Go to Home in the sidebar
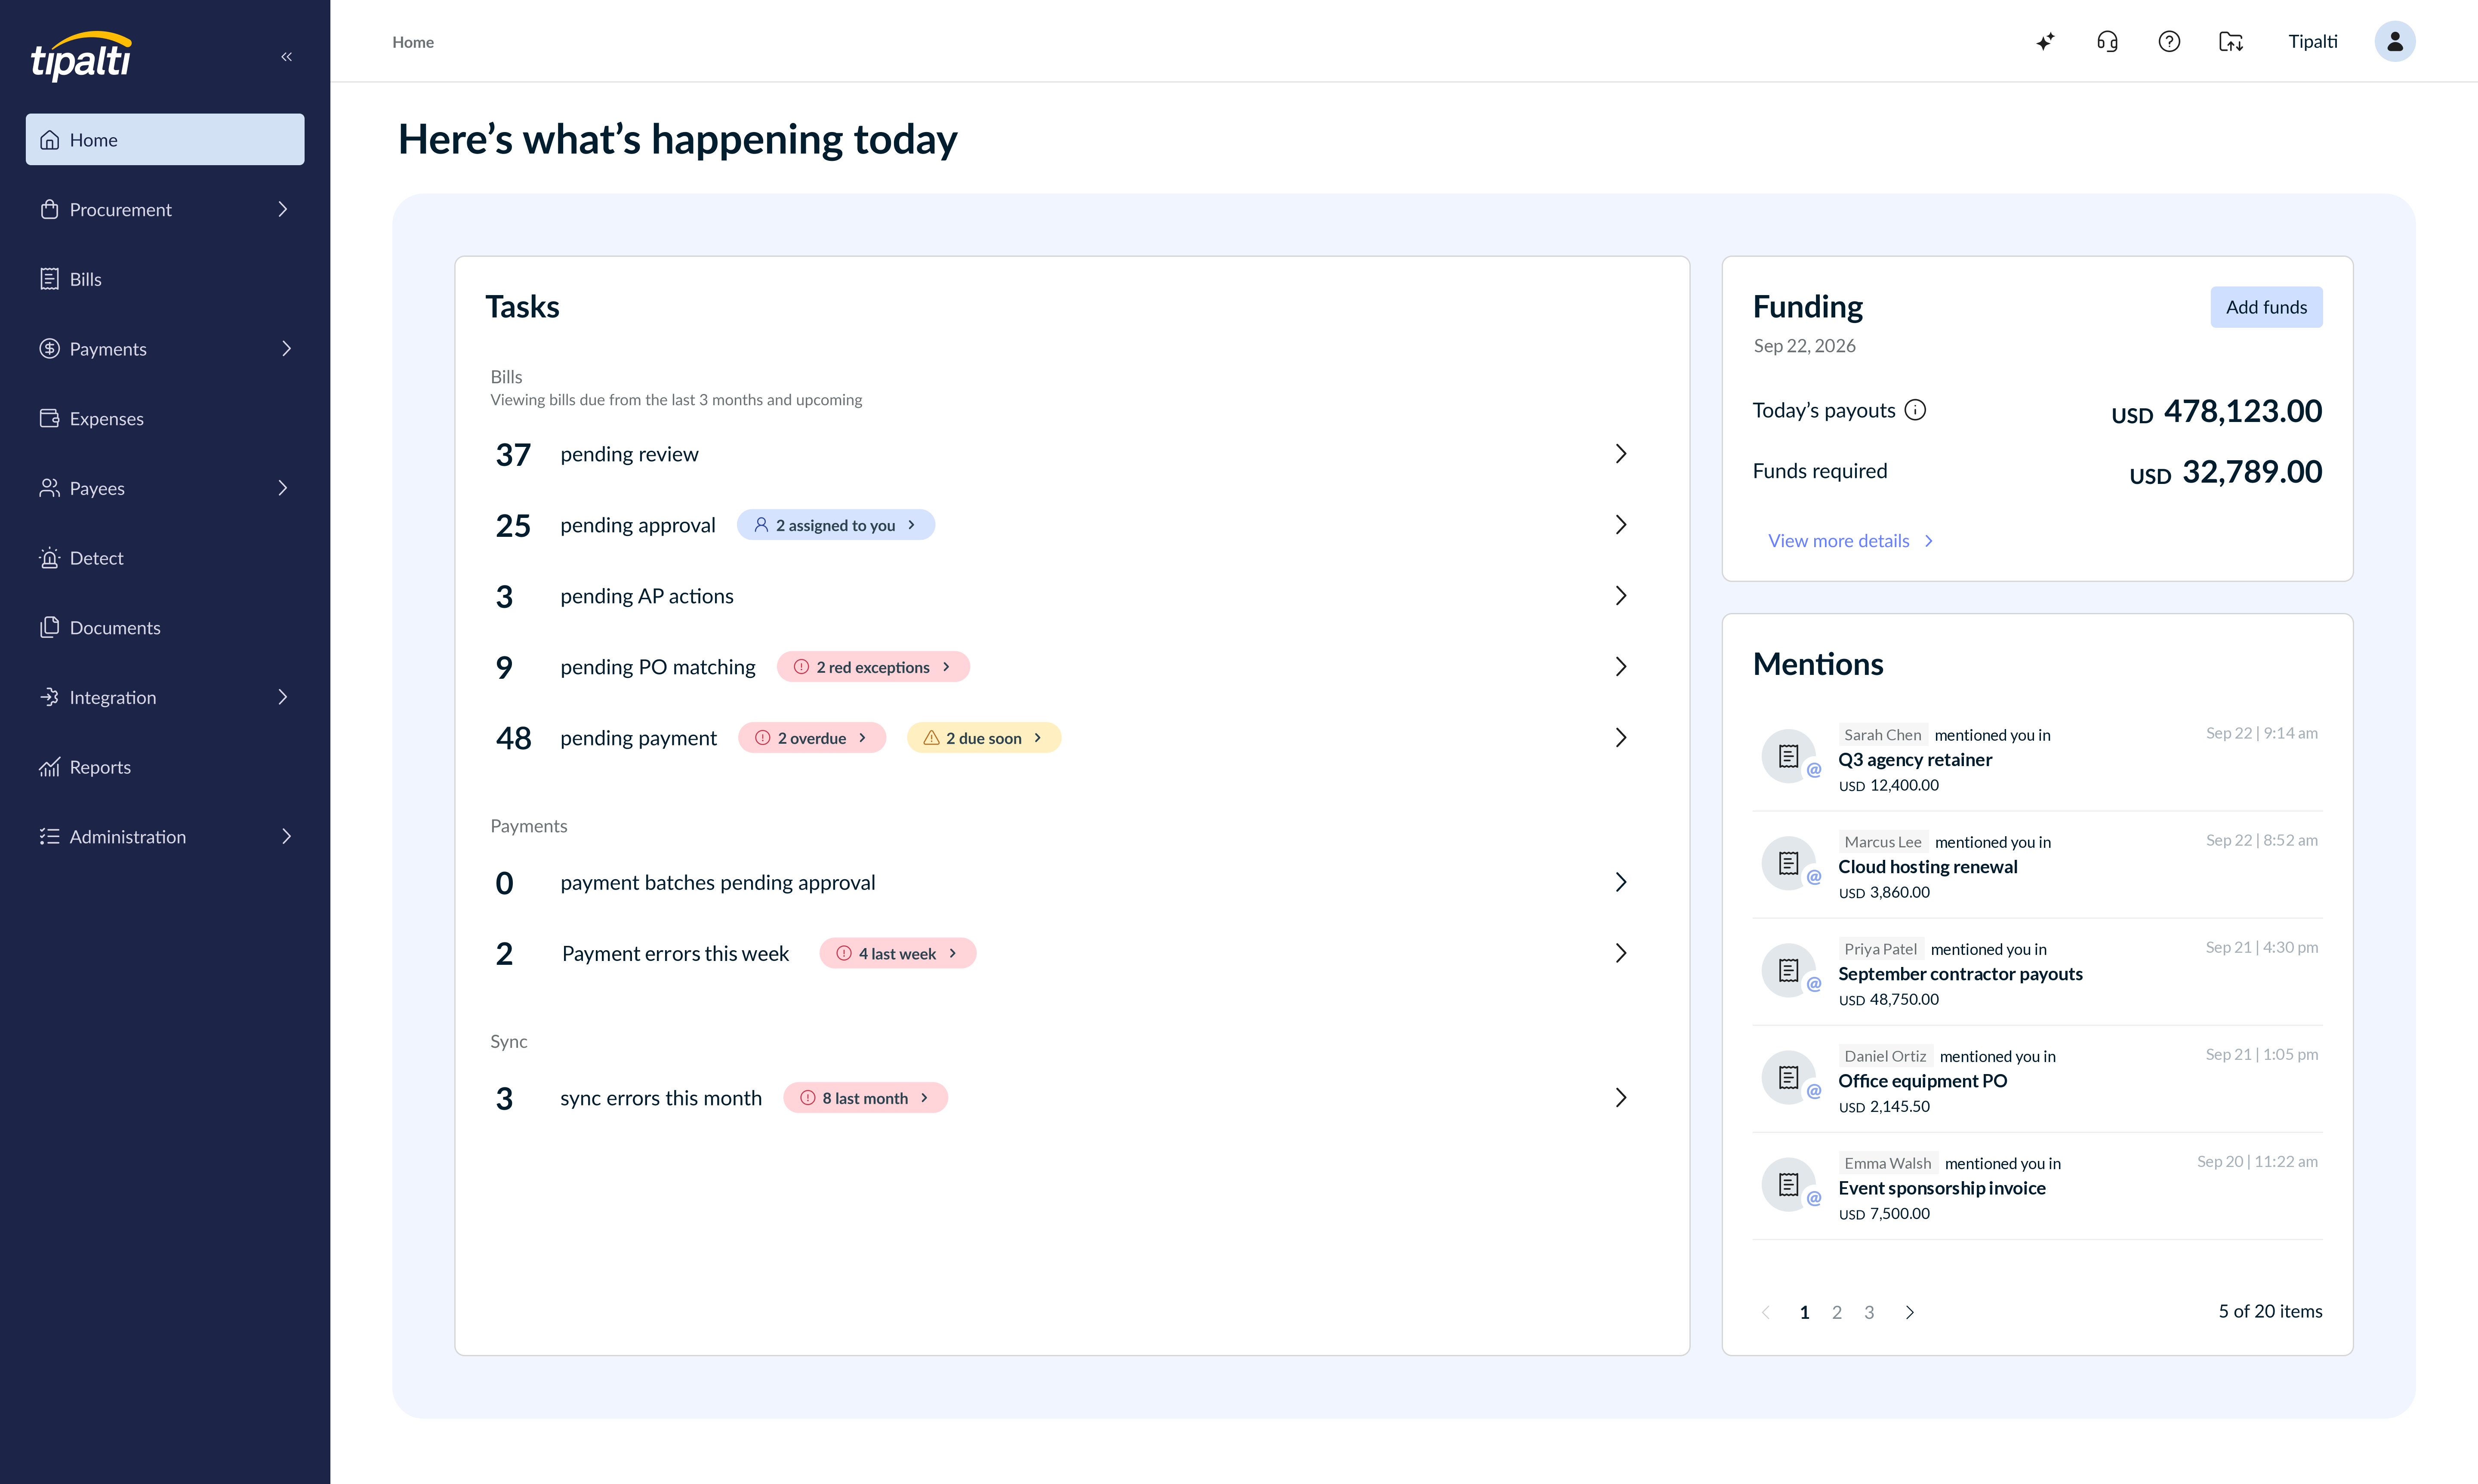The image size is (2478, 1484). [x=165, y=139]
